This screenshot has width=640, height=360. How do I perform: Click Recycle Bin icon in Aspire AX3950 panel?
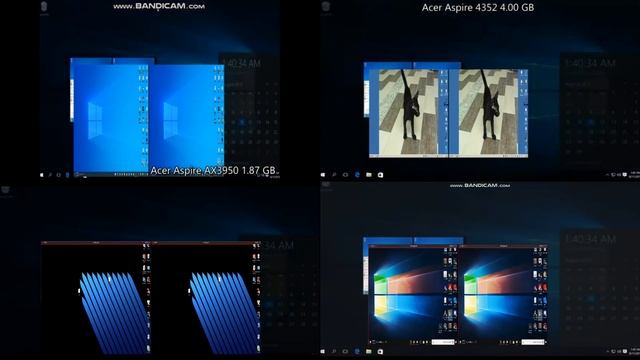44,7
